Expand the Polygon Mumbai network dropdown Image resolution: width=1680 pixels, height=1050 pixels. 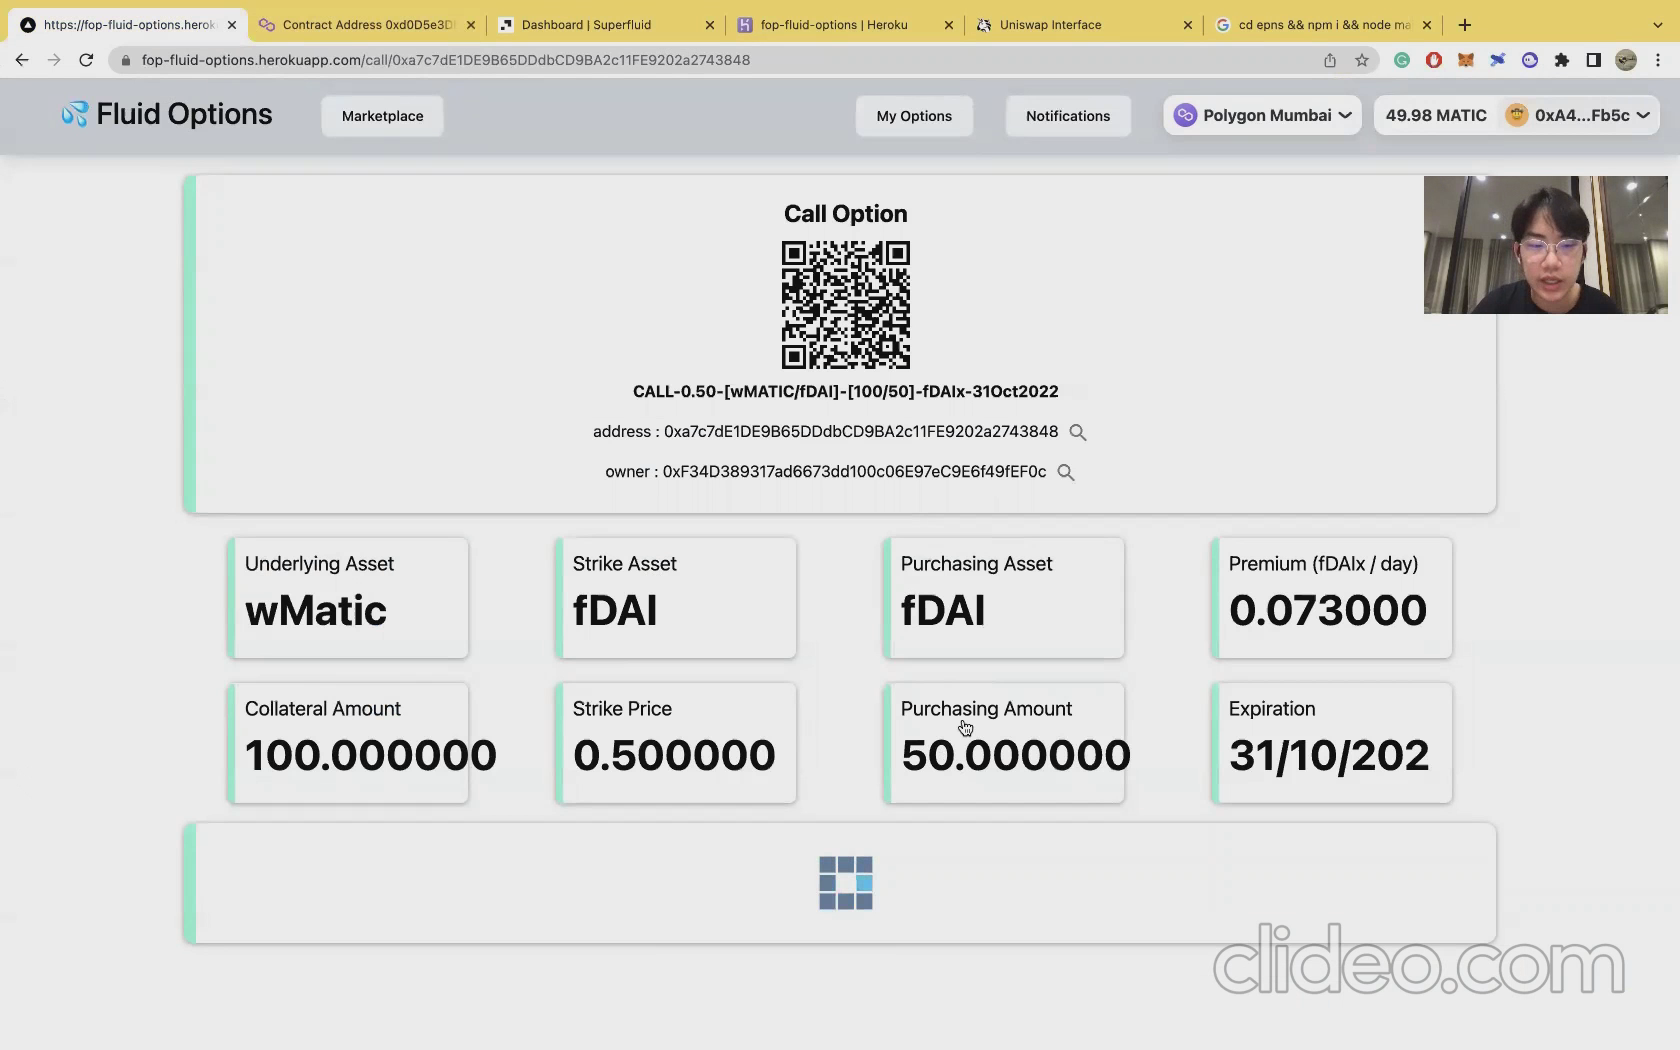point(1262,115)
